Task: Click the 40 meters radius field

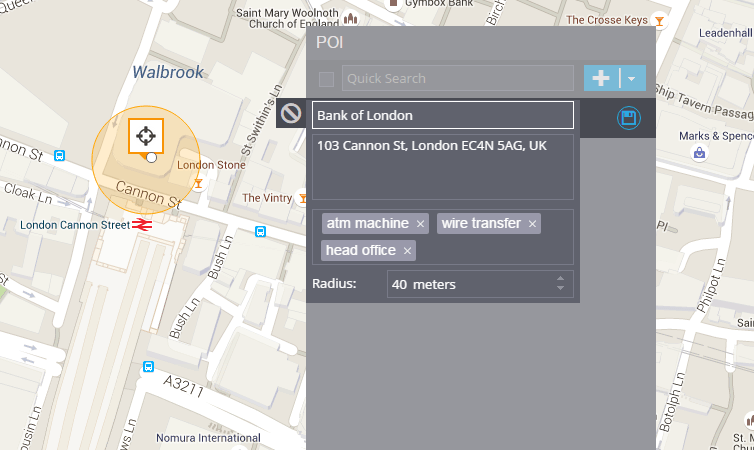Action: pyautogui.click(x=480, y=284)
